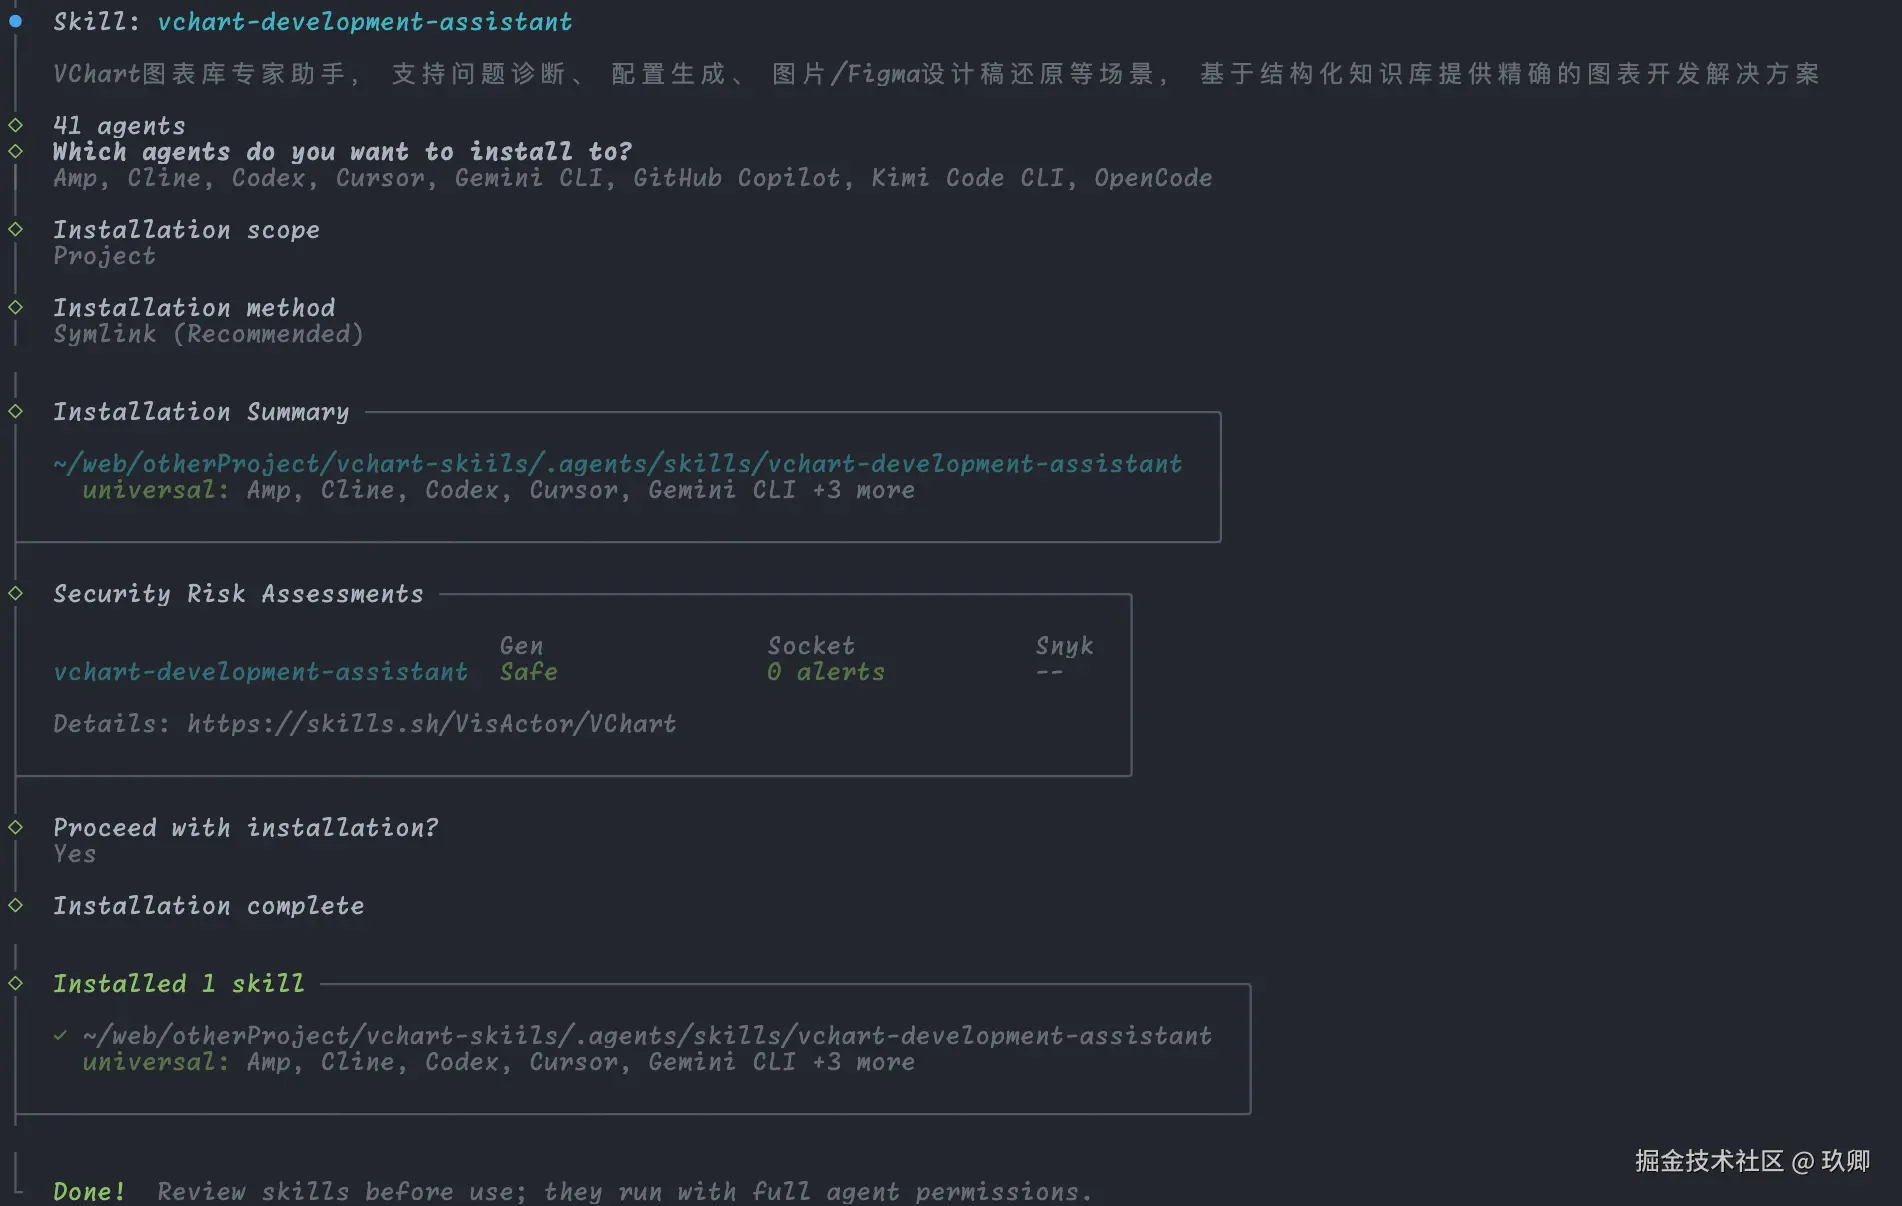Screen dimensions: 1902x1206
Task: Click the green checkmark next to the installed path
Action: (x=60, y=1036)
